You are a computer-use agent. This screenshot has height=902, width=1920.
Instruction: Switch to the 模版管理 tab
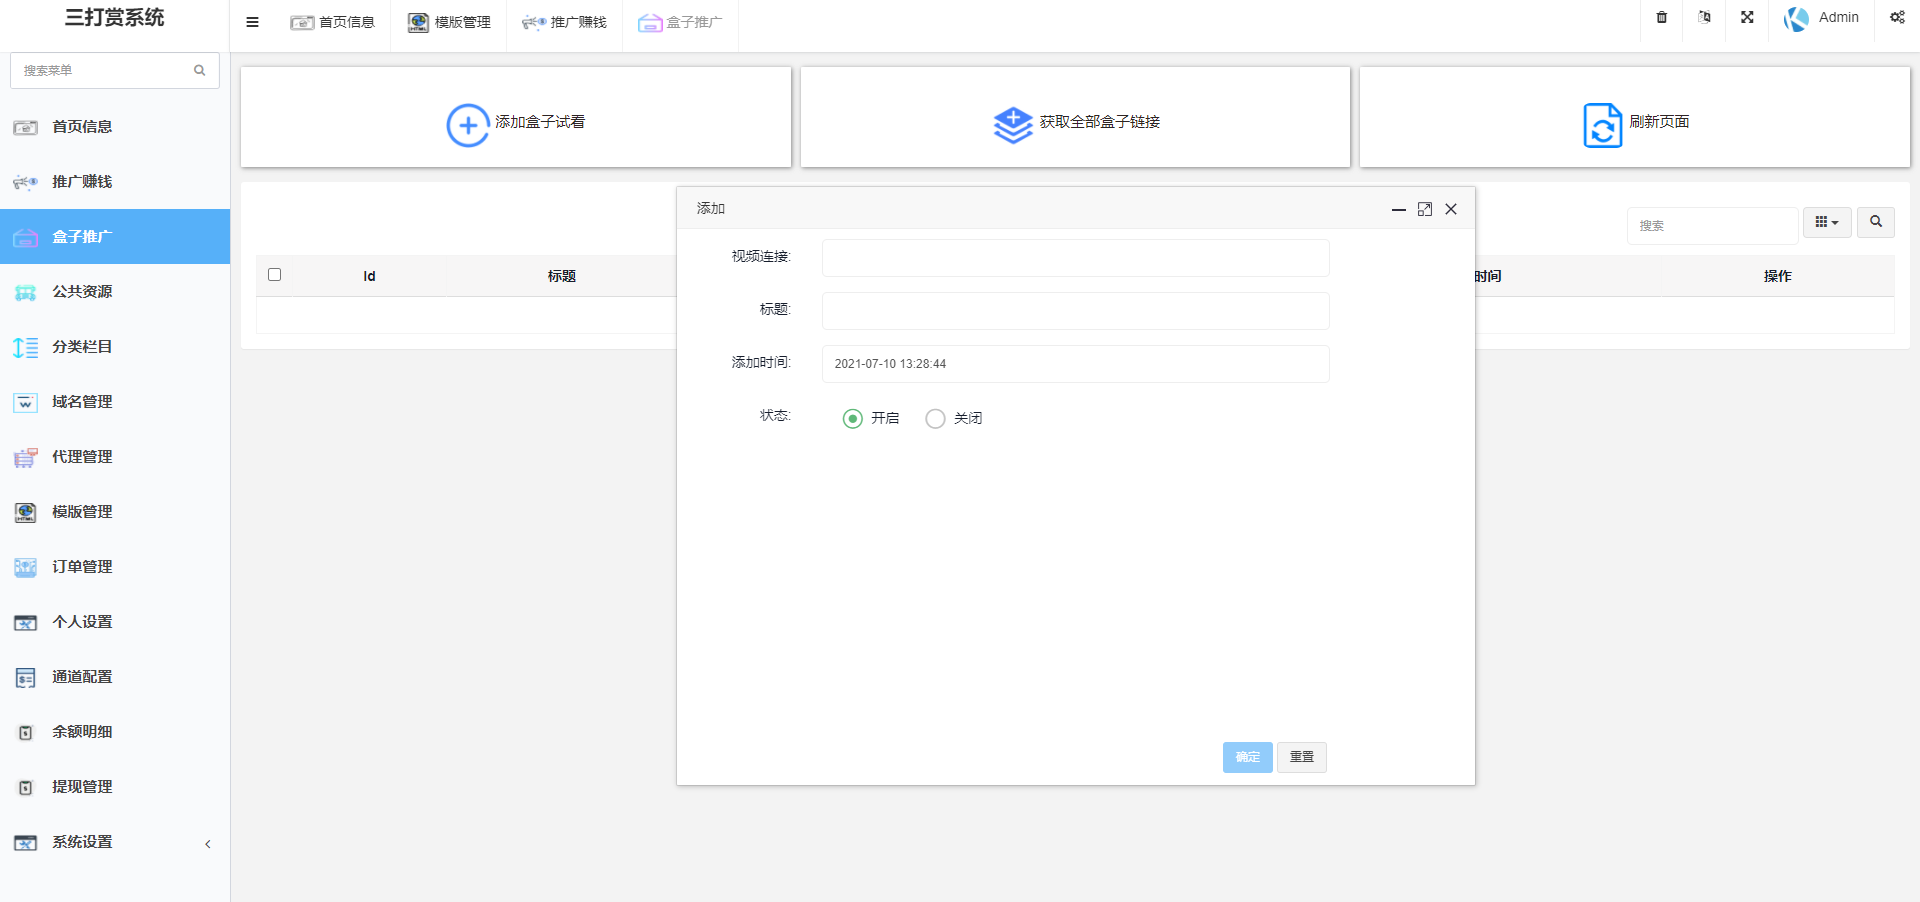pos(449,21)
